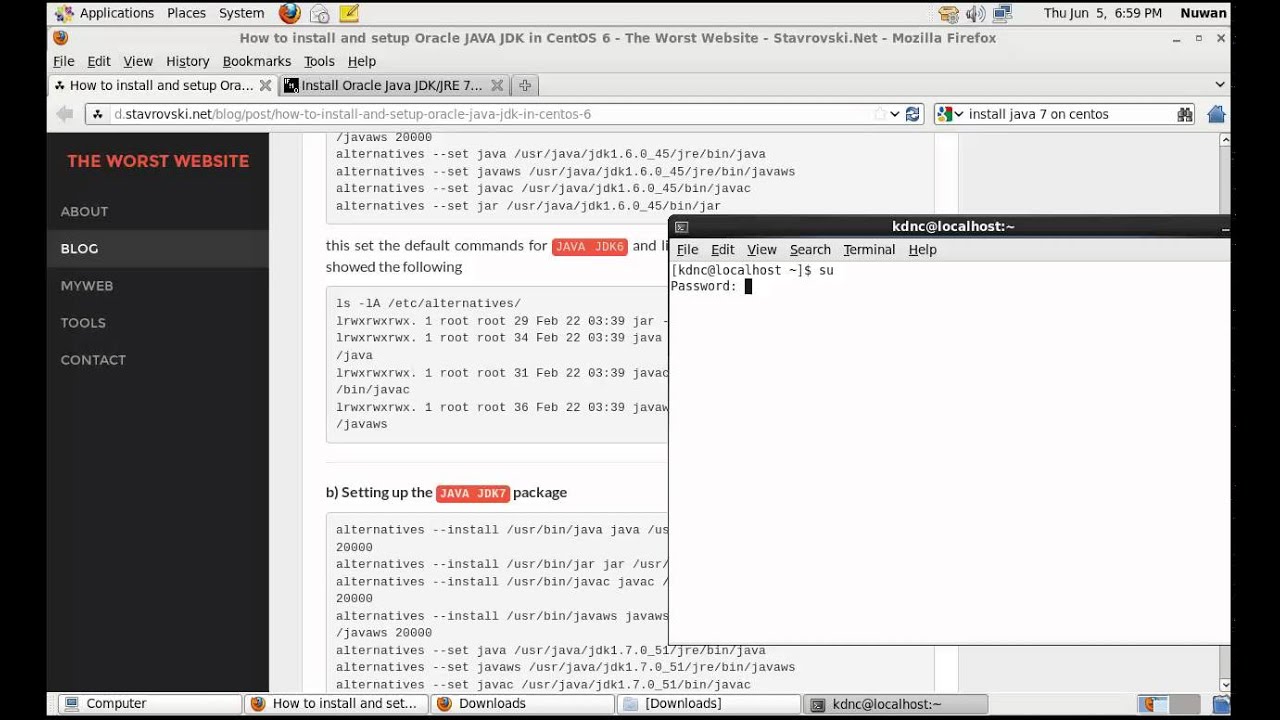Screen dimensions: 1280x720
Task: Click 'ls -lA /etc/alternatives/' code line
Action: (428, 303)
